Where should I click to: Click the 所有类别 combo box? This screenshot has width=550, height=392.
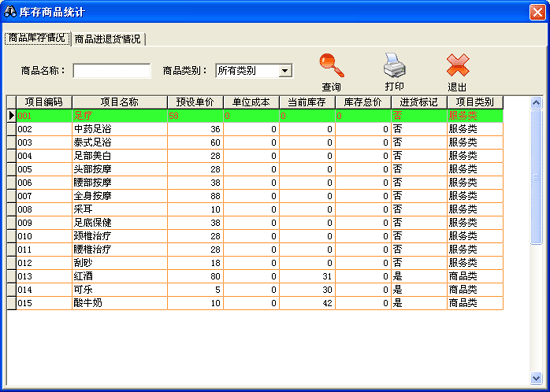(254, 71)
